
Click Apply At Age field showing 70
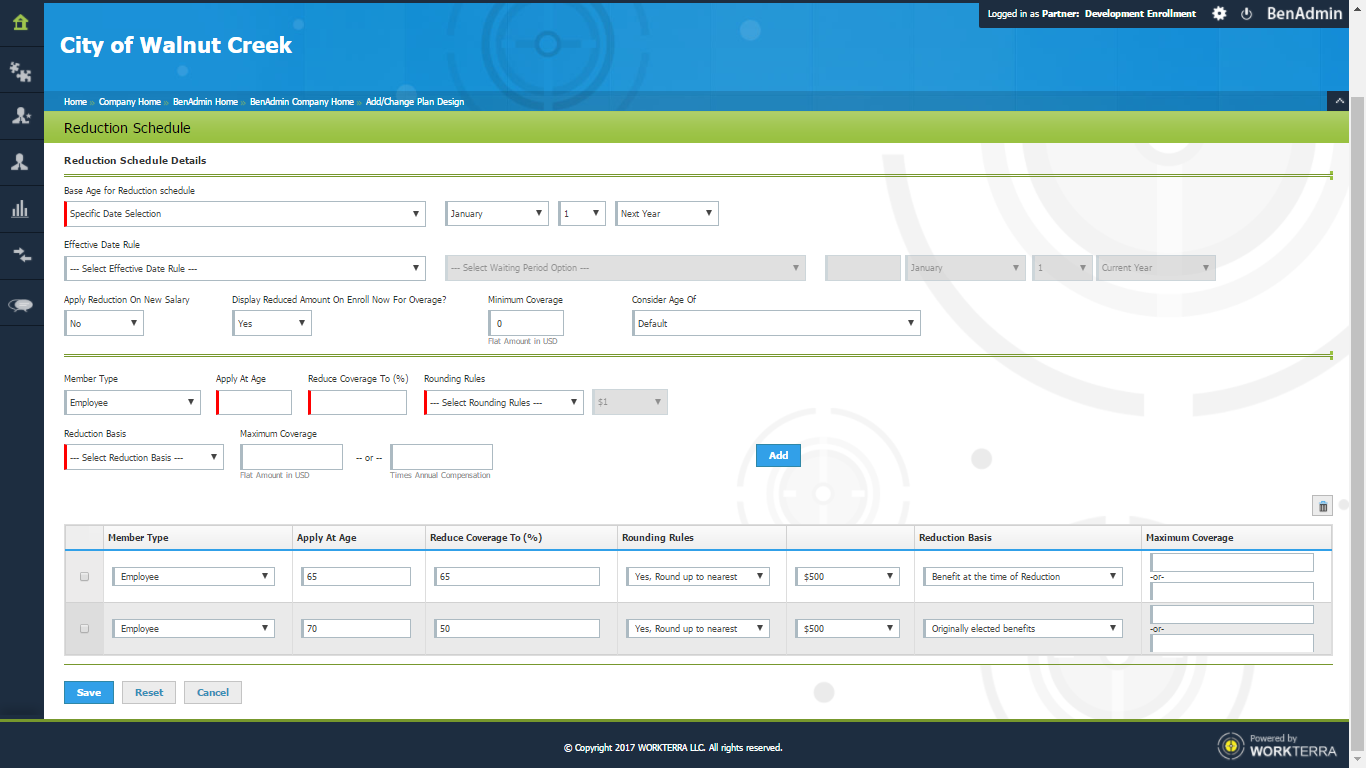coord(356,629)
